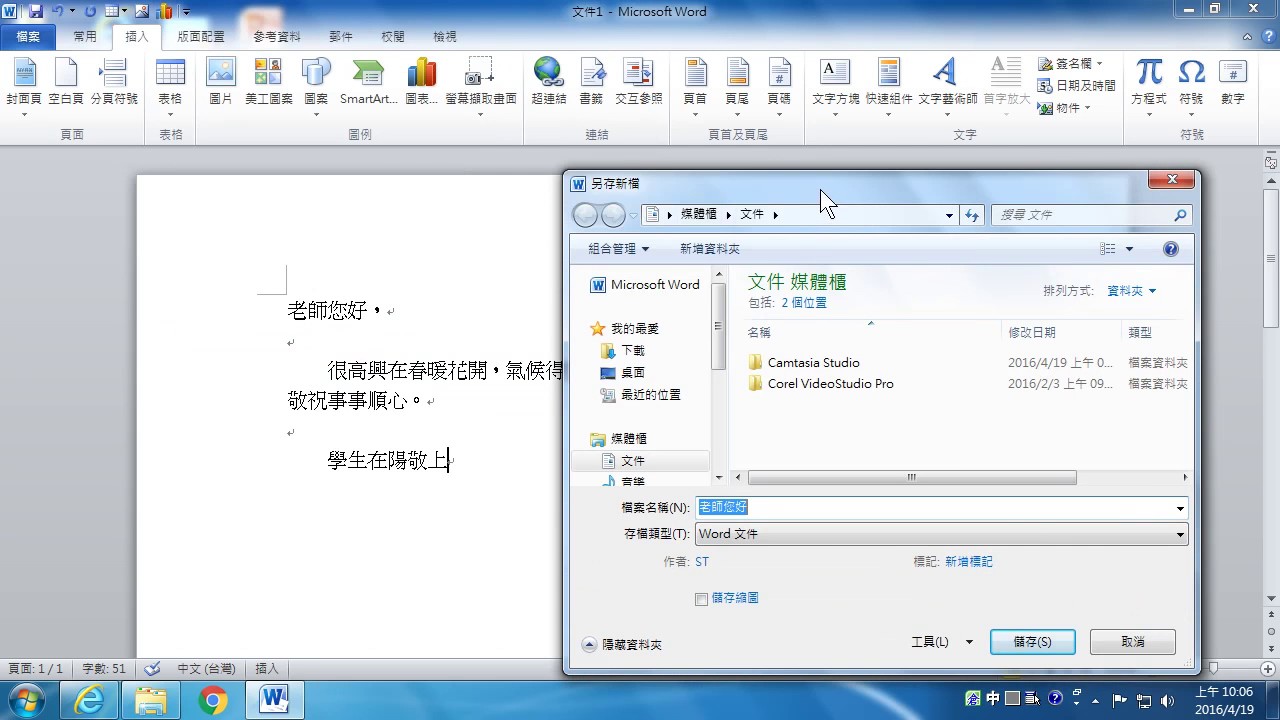
Task: Click the 2 個位置 locations link
Action: point(804,302)
